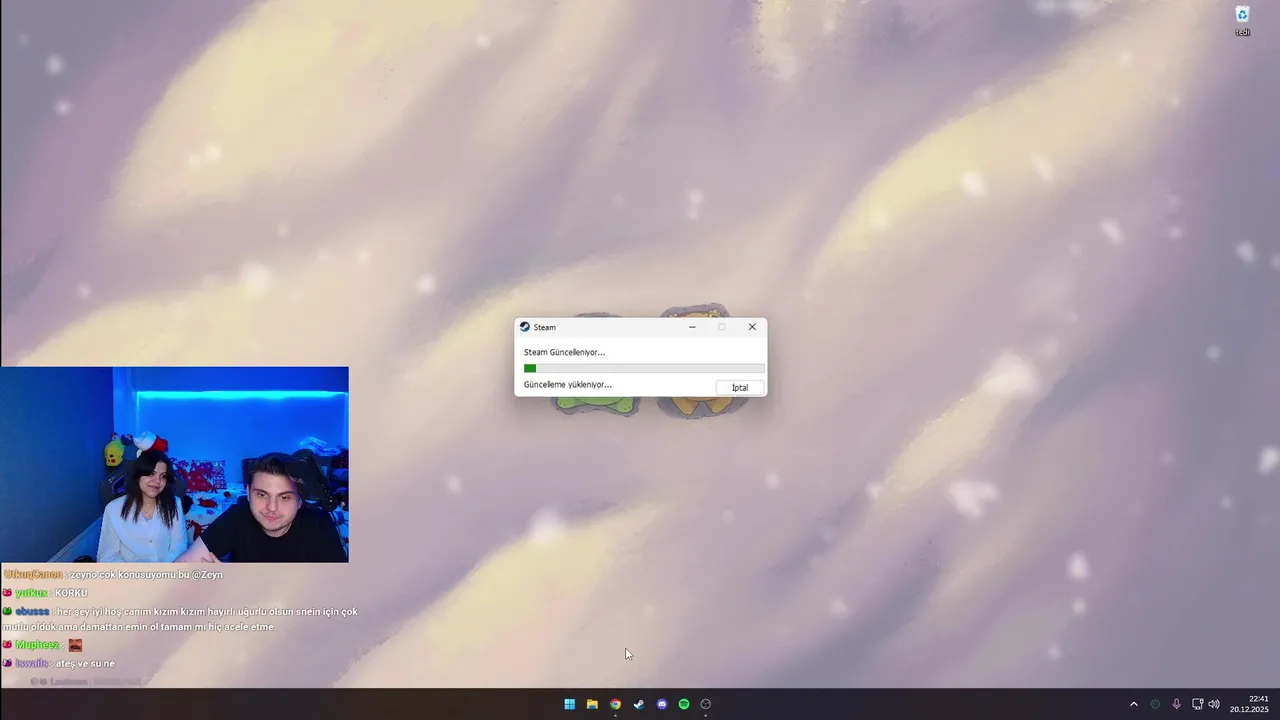Click the Steam logo in the dialog title bar
Screen dimensions: 1280x720
[525, 327]
